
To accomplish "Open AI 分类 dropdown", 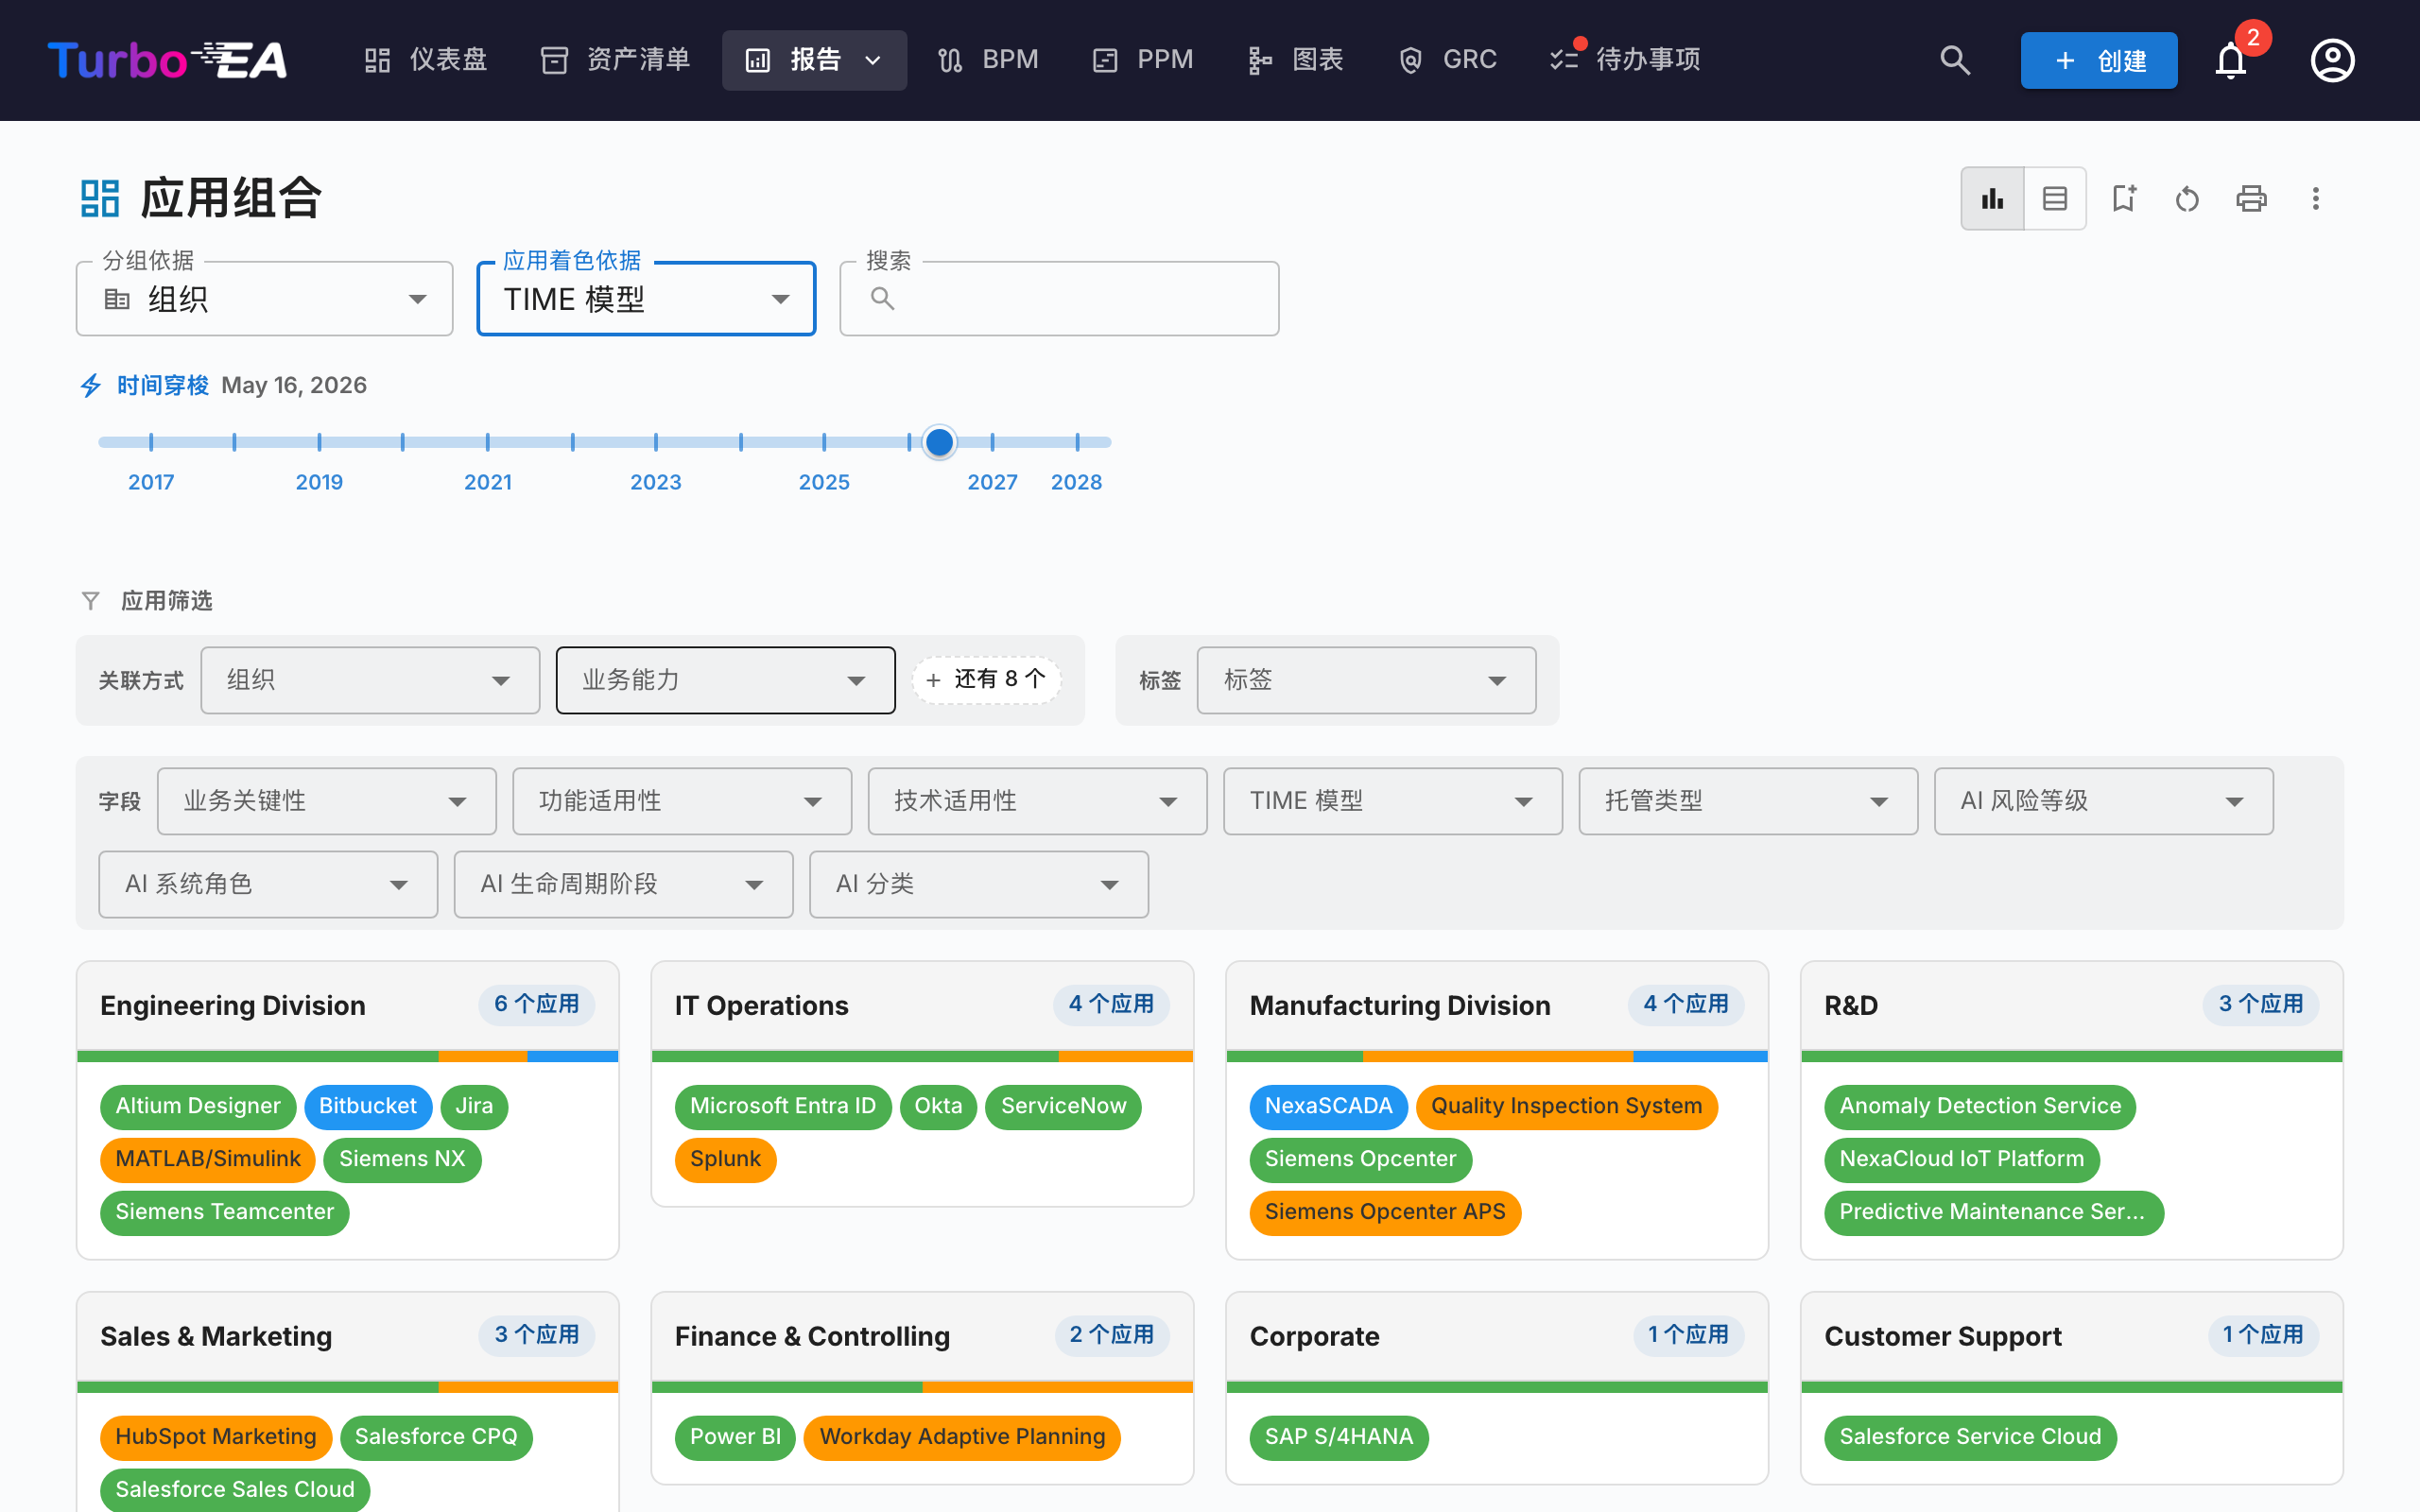I will [979, 884].
